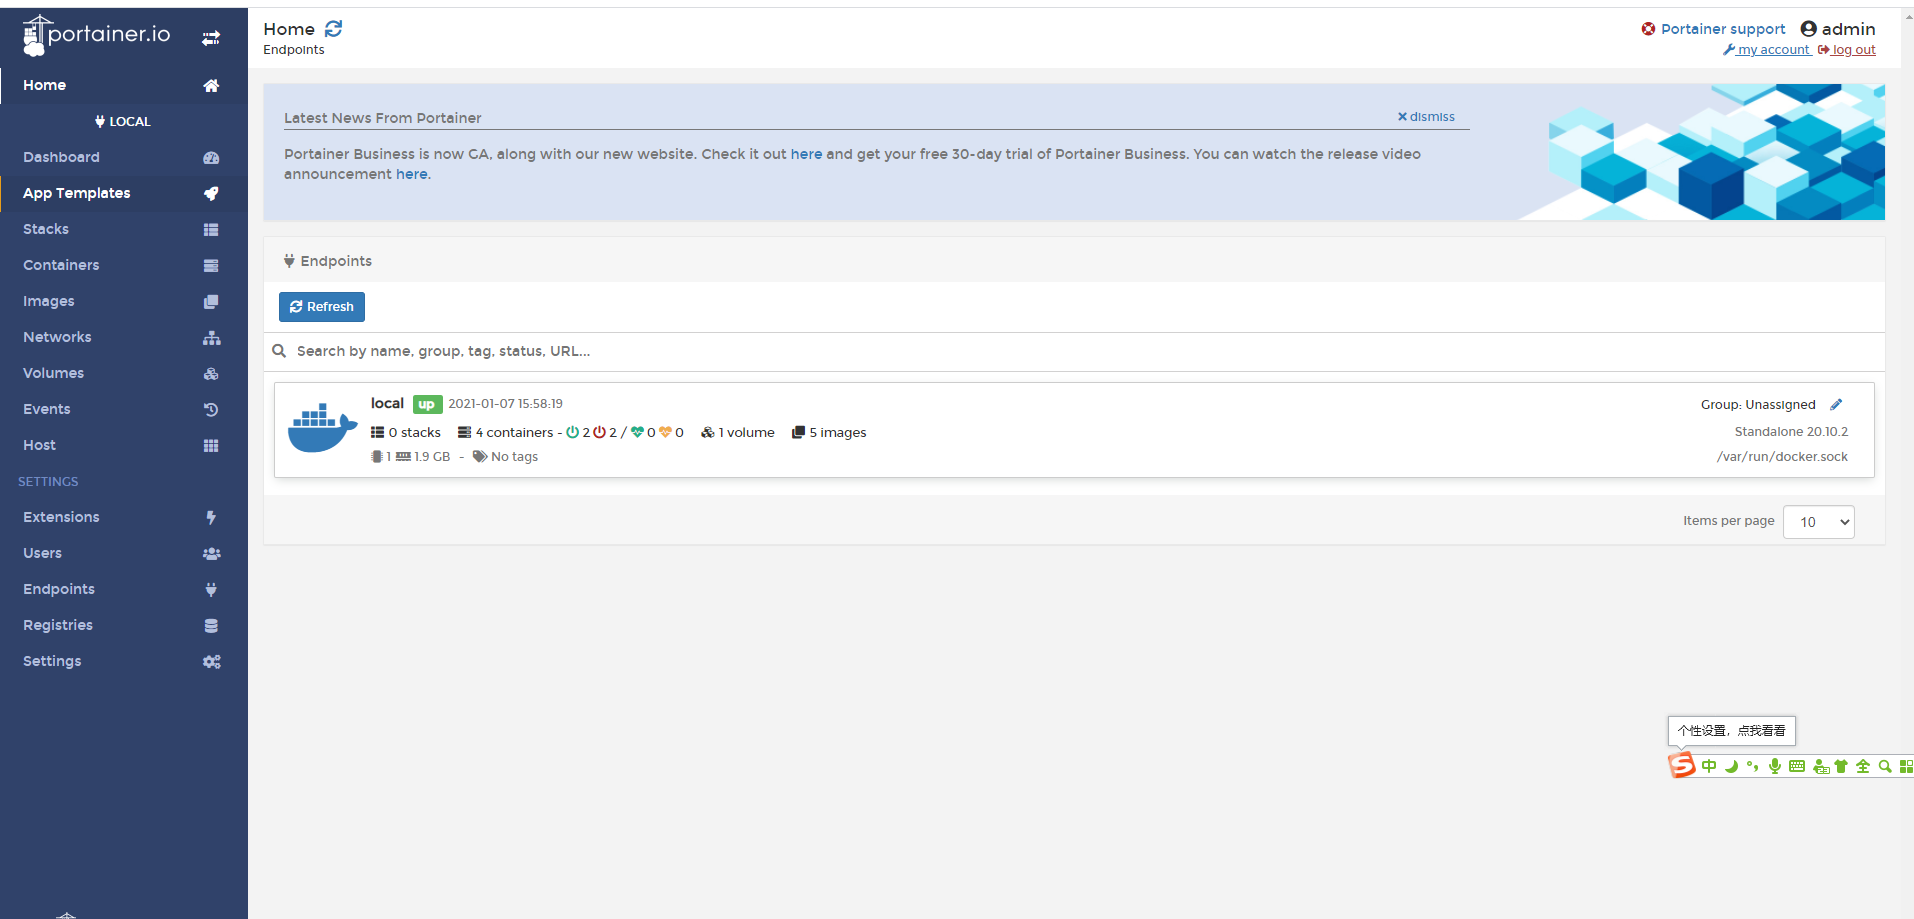This screenshot has height=919, width=1914.
Task: Open Registries in the sidebar
Action: tap(124, 626)
